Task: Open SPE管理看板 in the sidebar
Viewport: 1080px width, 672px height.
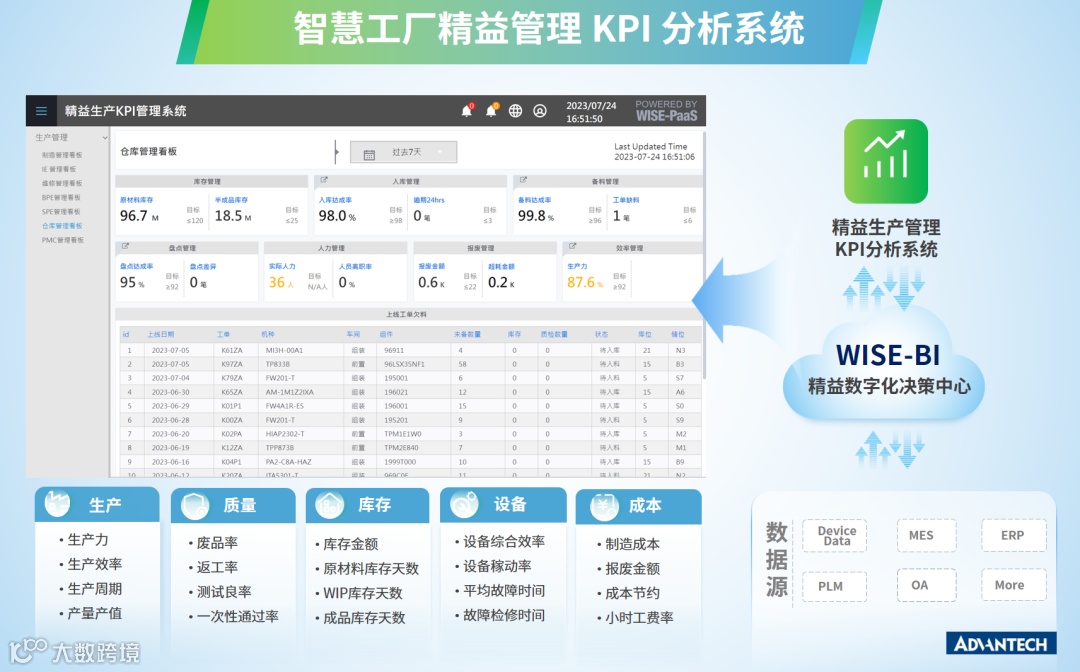Action: (x=61, y=211)
